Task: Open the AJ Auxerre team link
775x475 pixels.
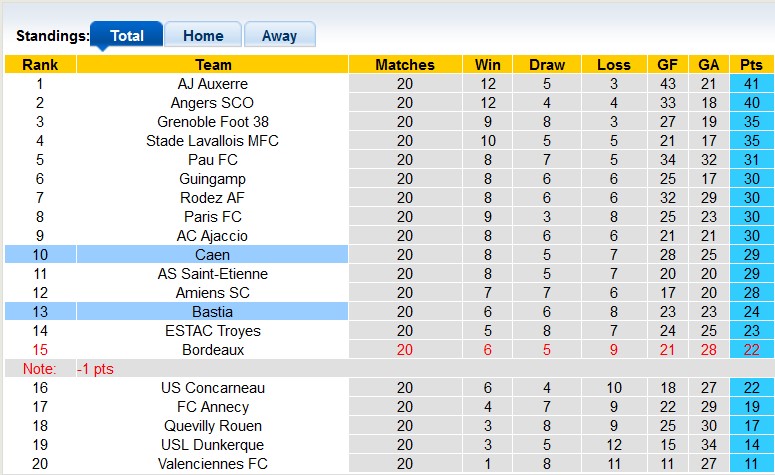Action: click(x=213, y=84)
